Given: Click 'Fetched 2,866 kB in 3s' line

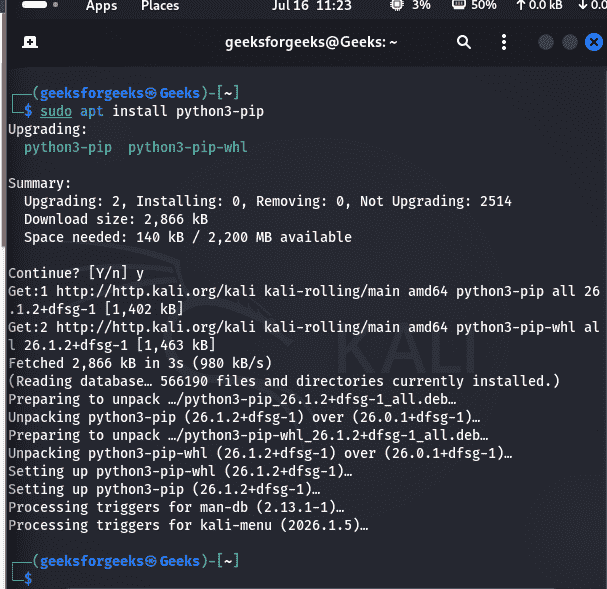Looking at the screenshot, I should click(x=140, y=363).
